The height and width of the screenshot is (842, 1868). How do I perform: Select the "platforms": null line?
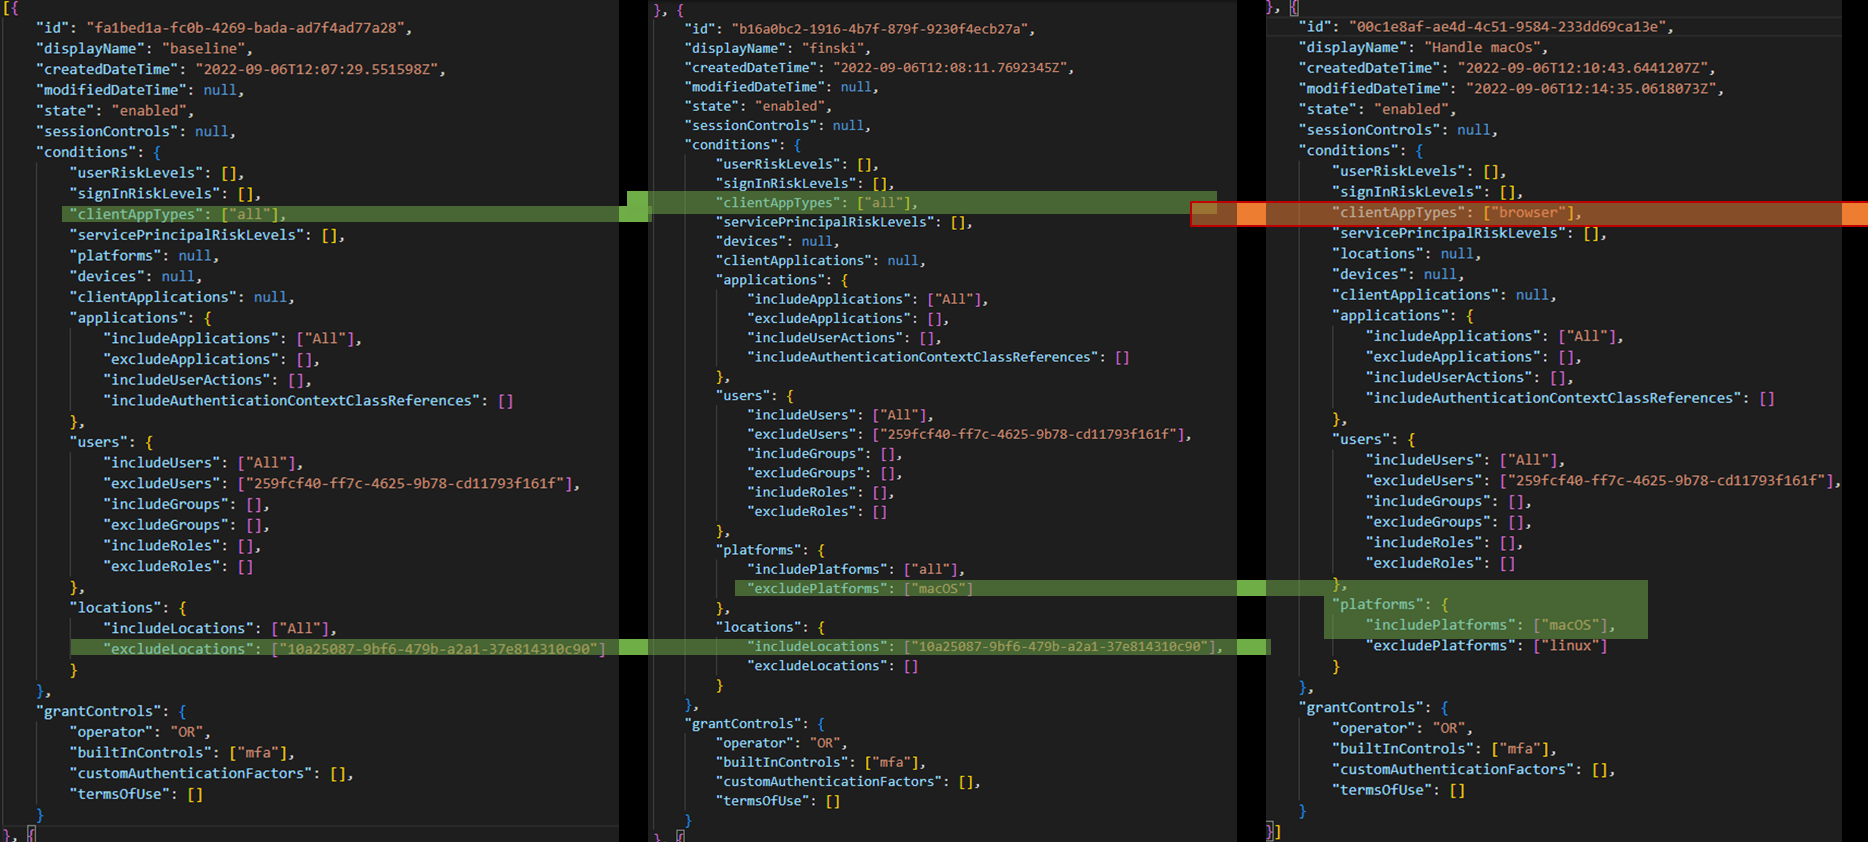click(x=144, y=255)
